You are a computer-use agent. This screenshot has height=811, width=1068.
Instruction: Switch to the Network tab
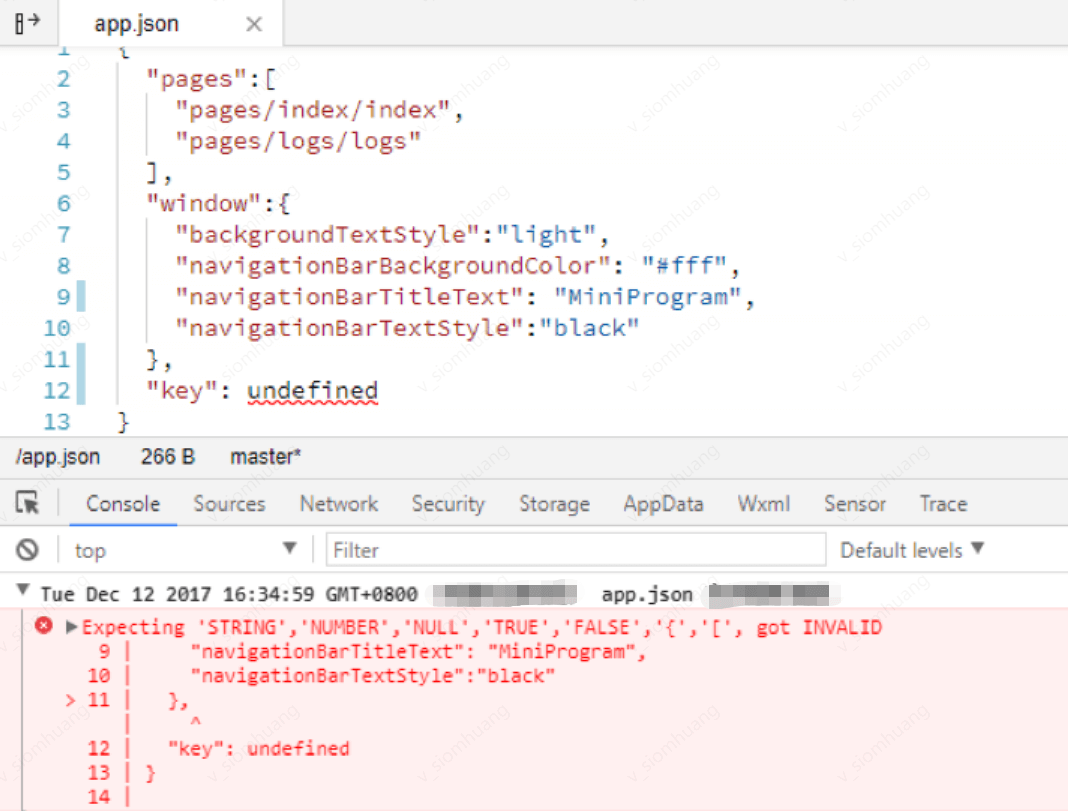(339, 504)
